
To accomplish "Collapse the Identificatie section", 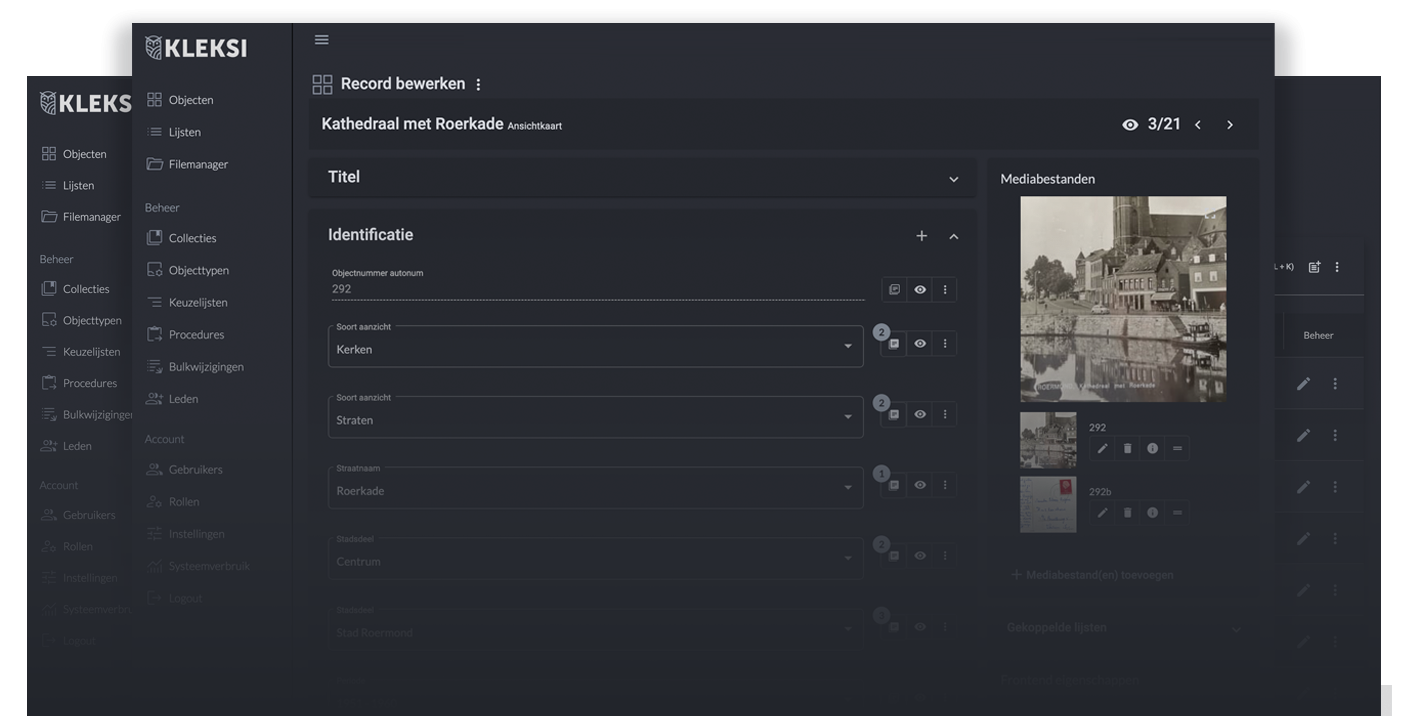I will [953, 237].
